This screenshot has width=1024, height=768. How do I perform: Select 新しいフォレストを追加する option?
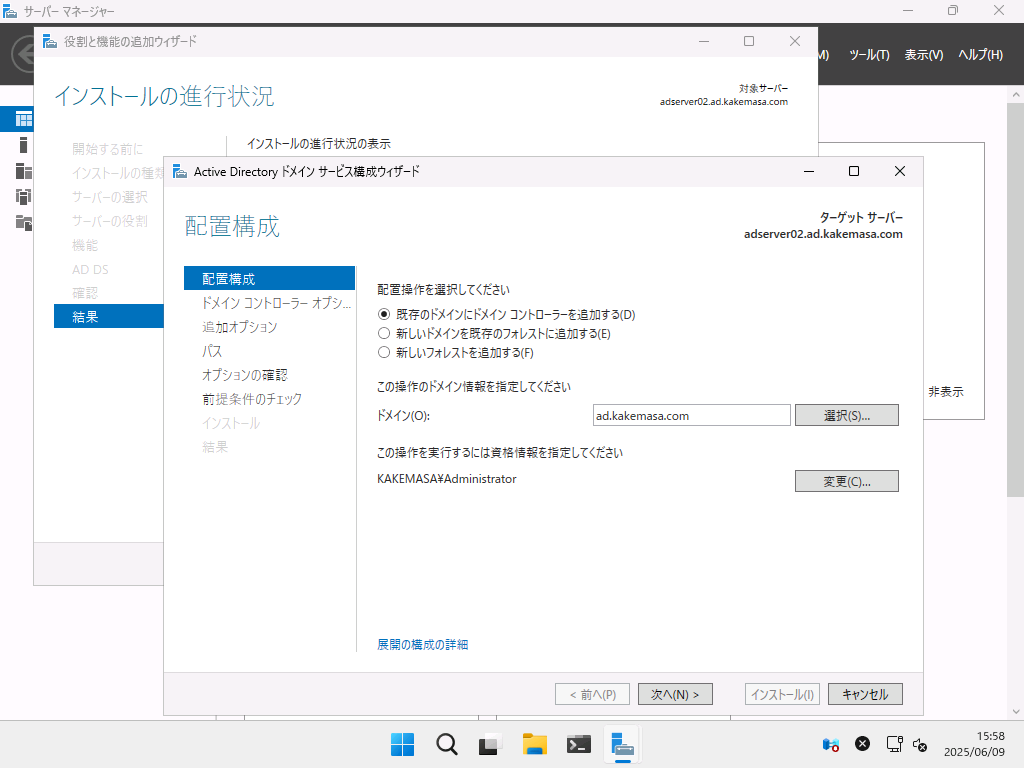pyautogui.click(x=455, y=353)
